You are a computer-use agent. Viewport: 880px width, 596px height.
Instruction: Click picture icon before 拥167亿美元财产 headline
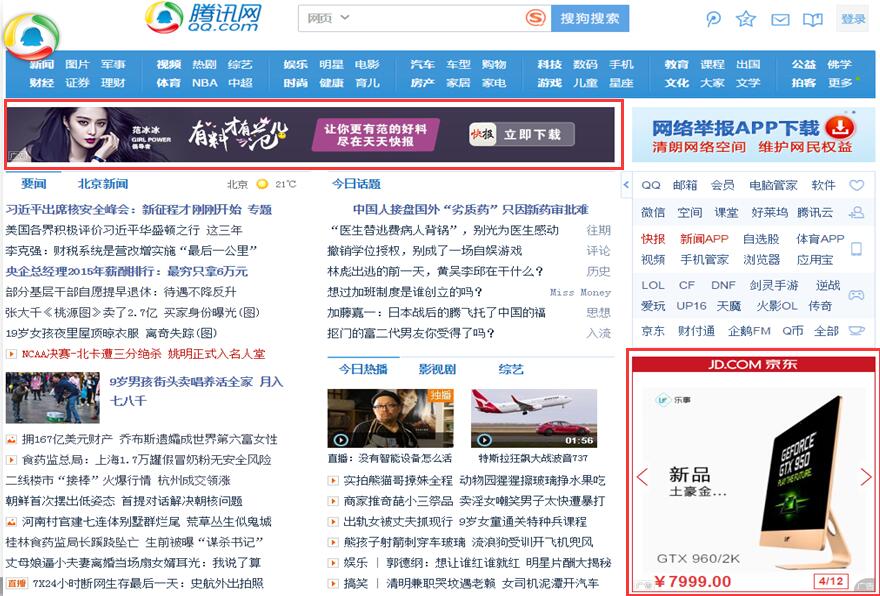[11, 439]
